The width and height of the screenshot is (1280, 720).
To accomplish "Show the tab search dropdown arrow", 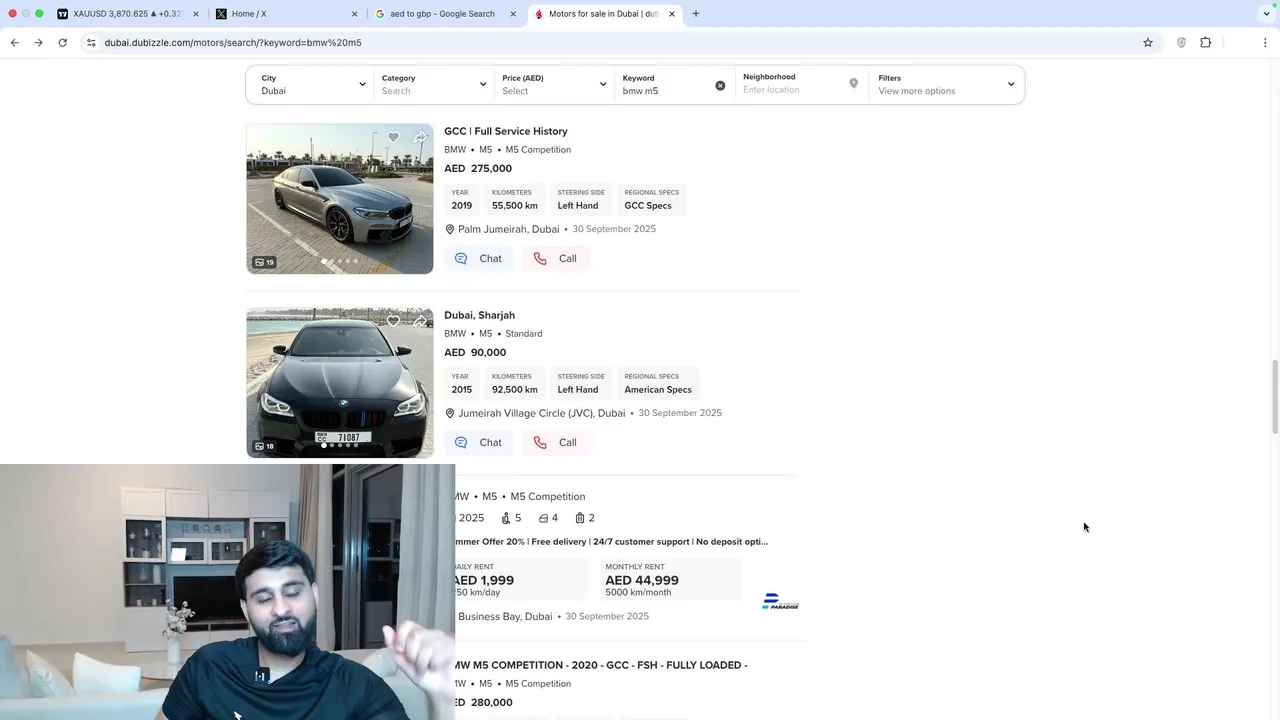I will (x=1266, y=14).
